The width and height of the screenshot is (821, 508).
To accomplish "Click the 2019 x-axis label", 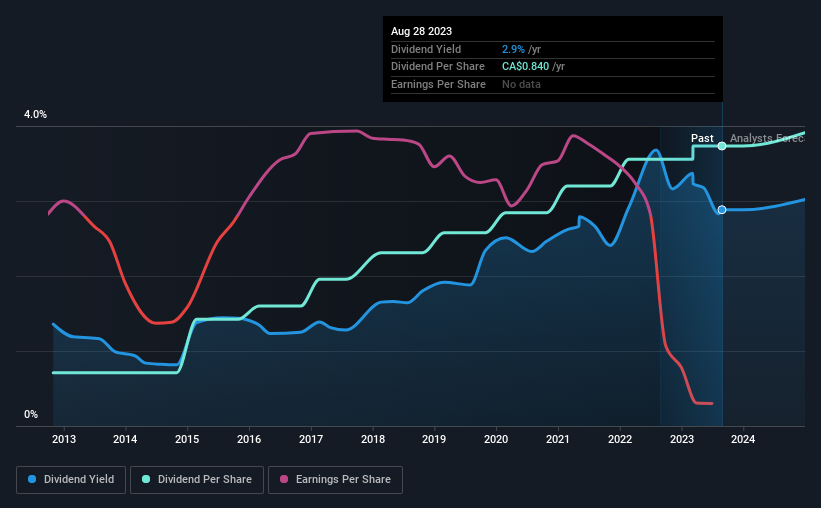I will pos(434,439).
